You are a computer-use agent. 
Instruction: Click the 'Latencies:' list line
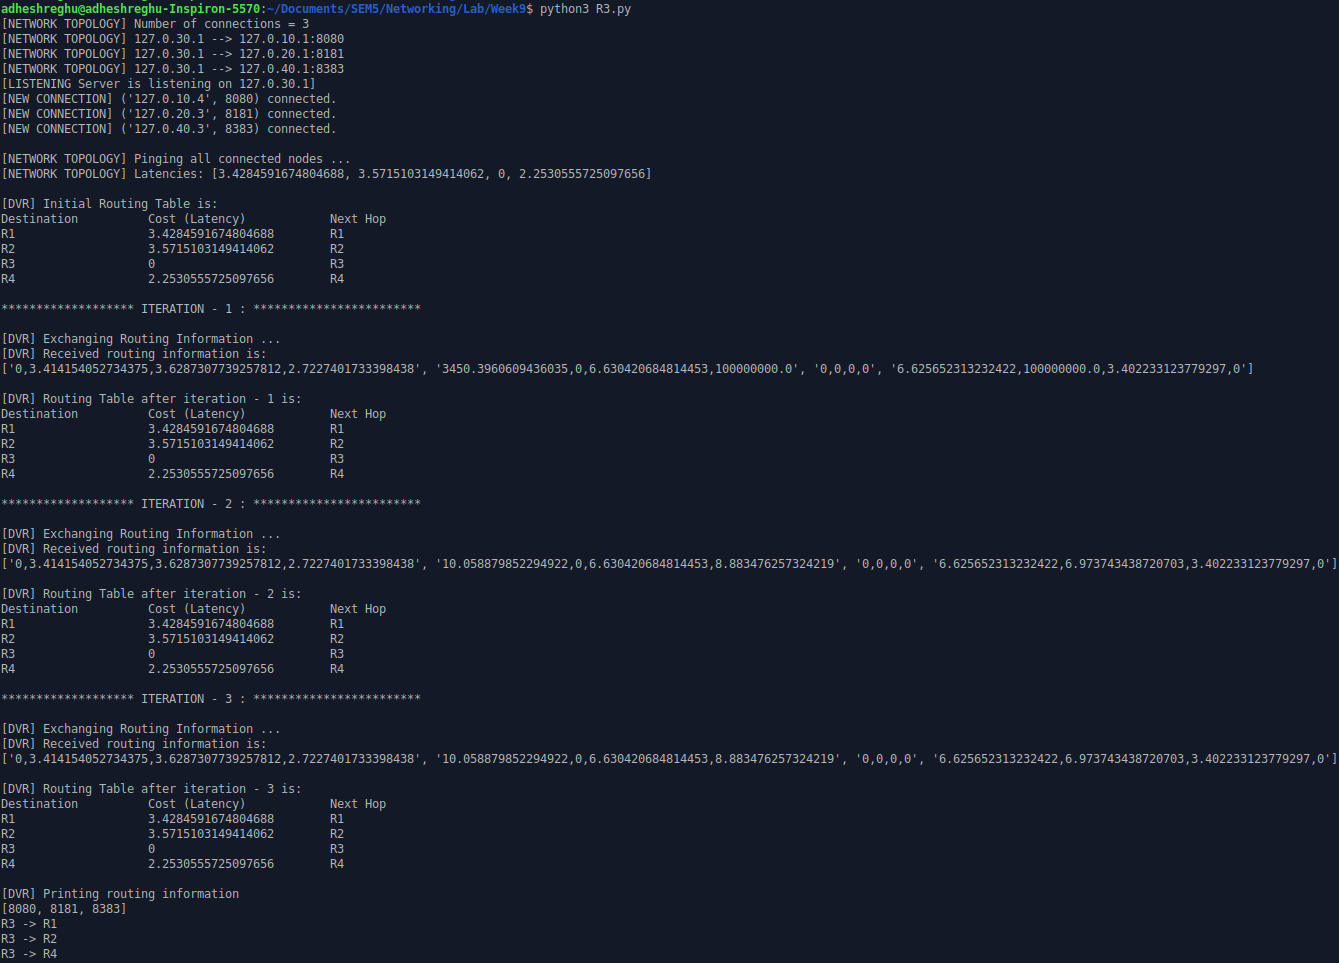coord(326,174)
